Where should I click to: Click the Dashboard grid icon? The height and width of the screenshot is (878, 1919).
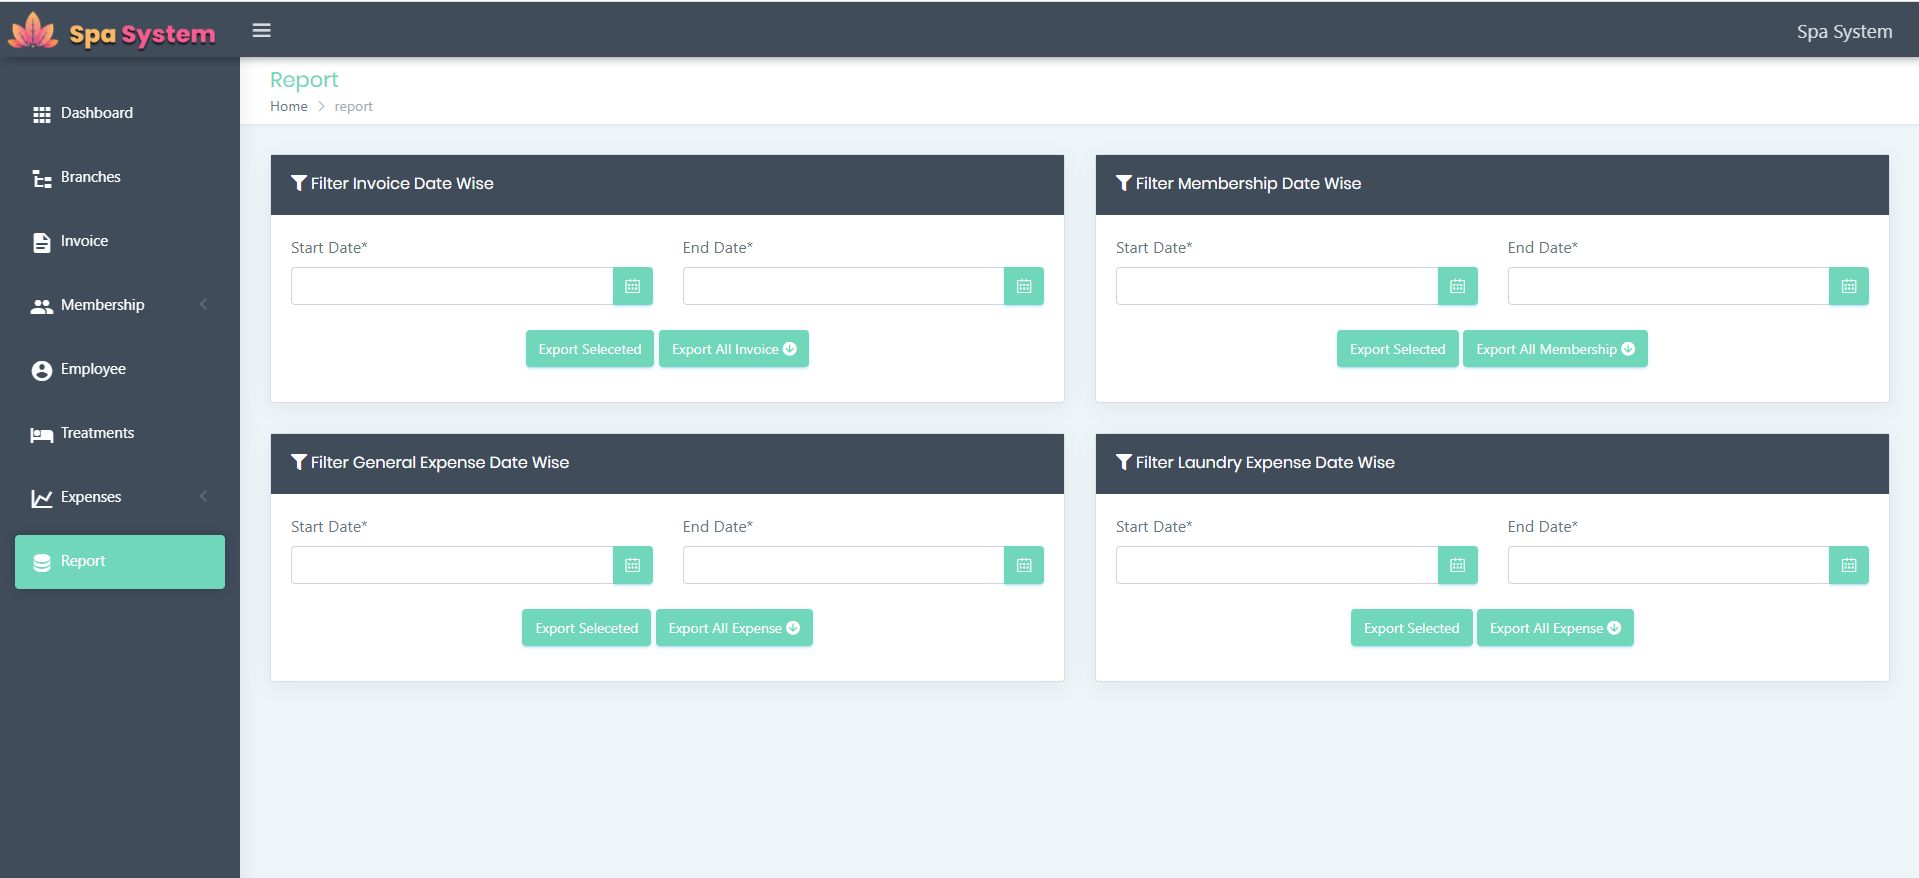[41, 114]
